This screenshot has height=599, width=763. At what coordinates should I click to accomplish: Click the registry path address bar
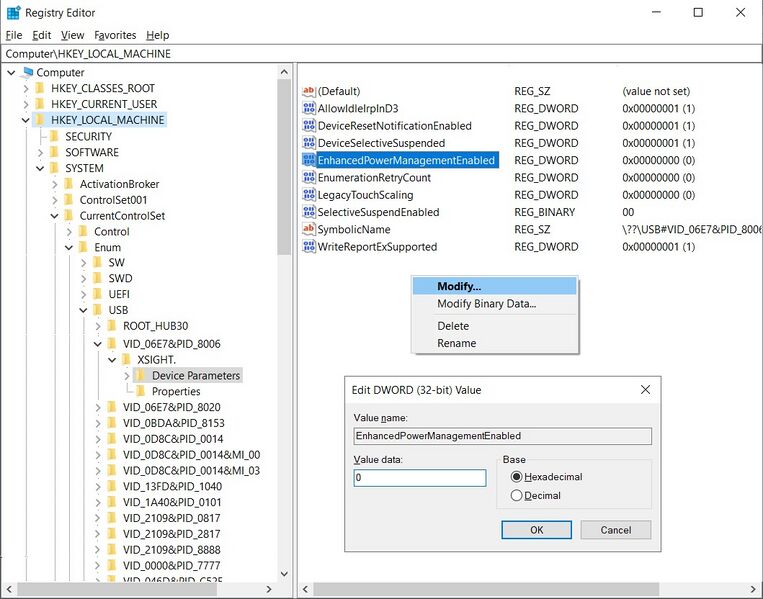(x=382, y=54)
